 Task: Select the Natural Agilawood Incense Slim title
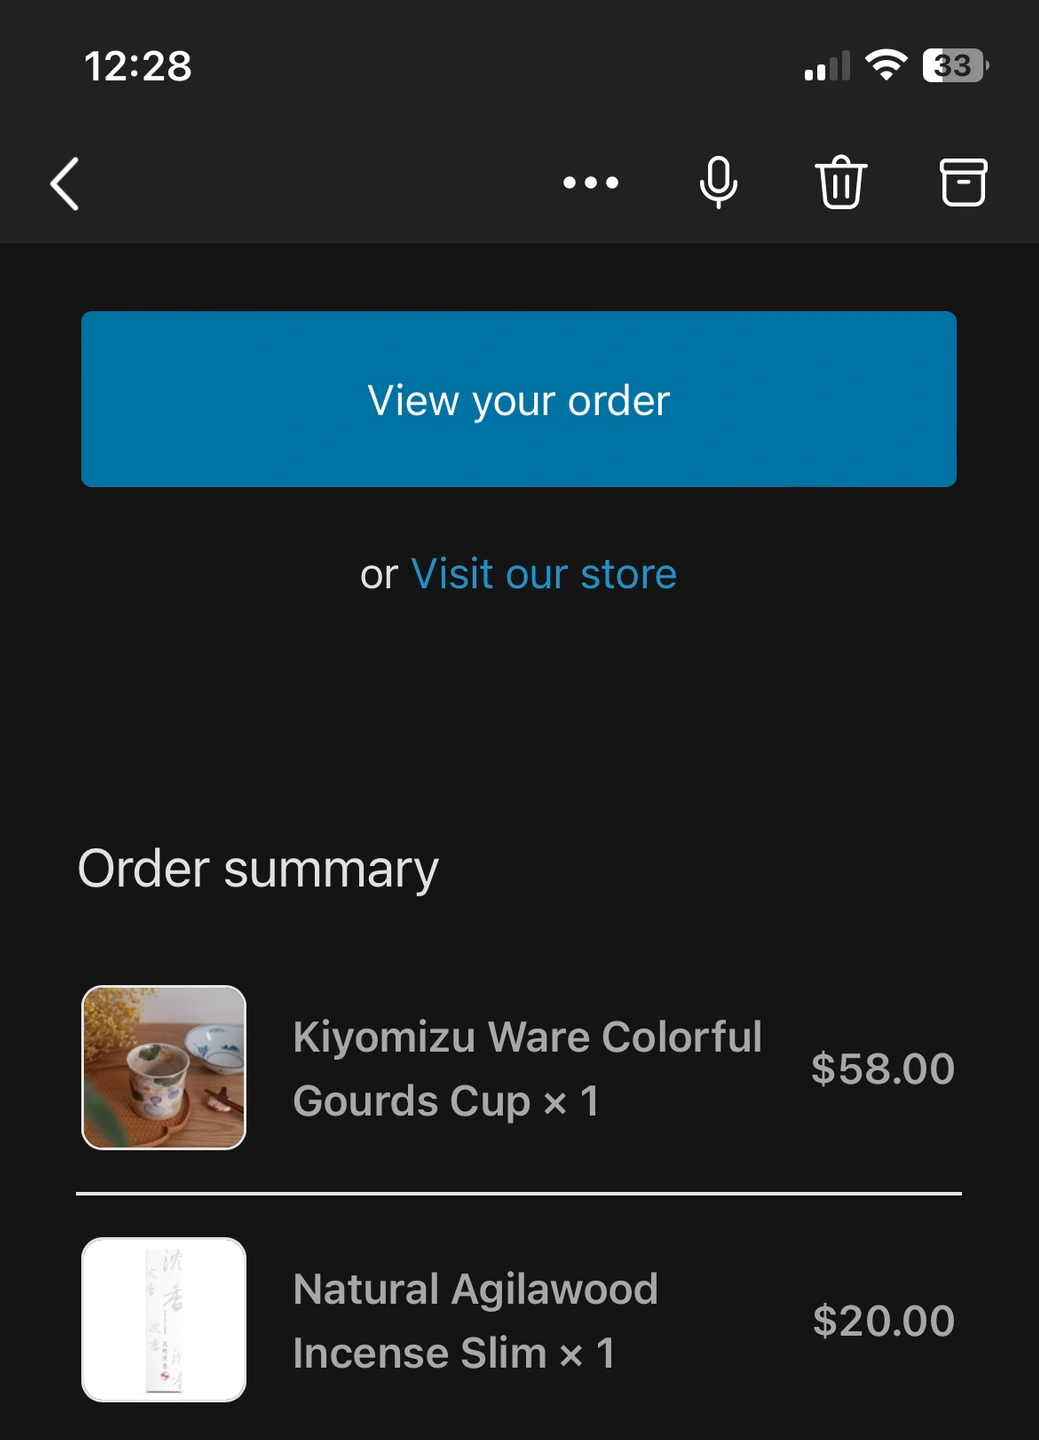pos(475,1321)
